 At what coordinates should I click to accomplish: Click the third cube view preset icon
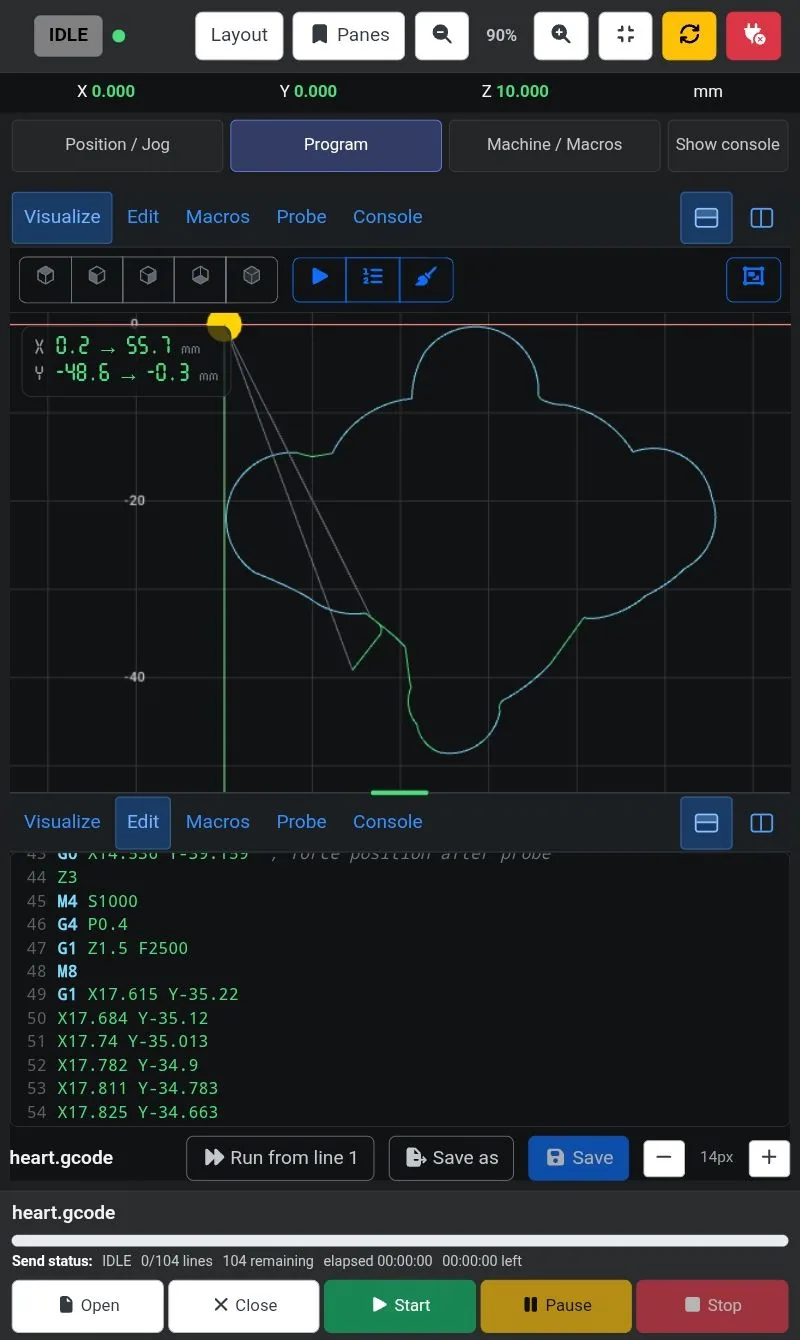(x=148, y=279)
